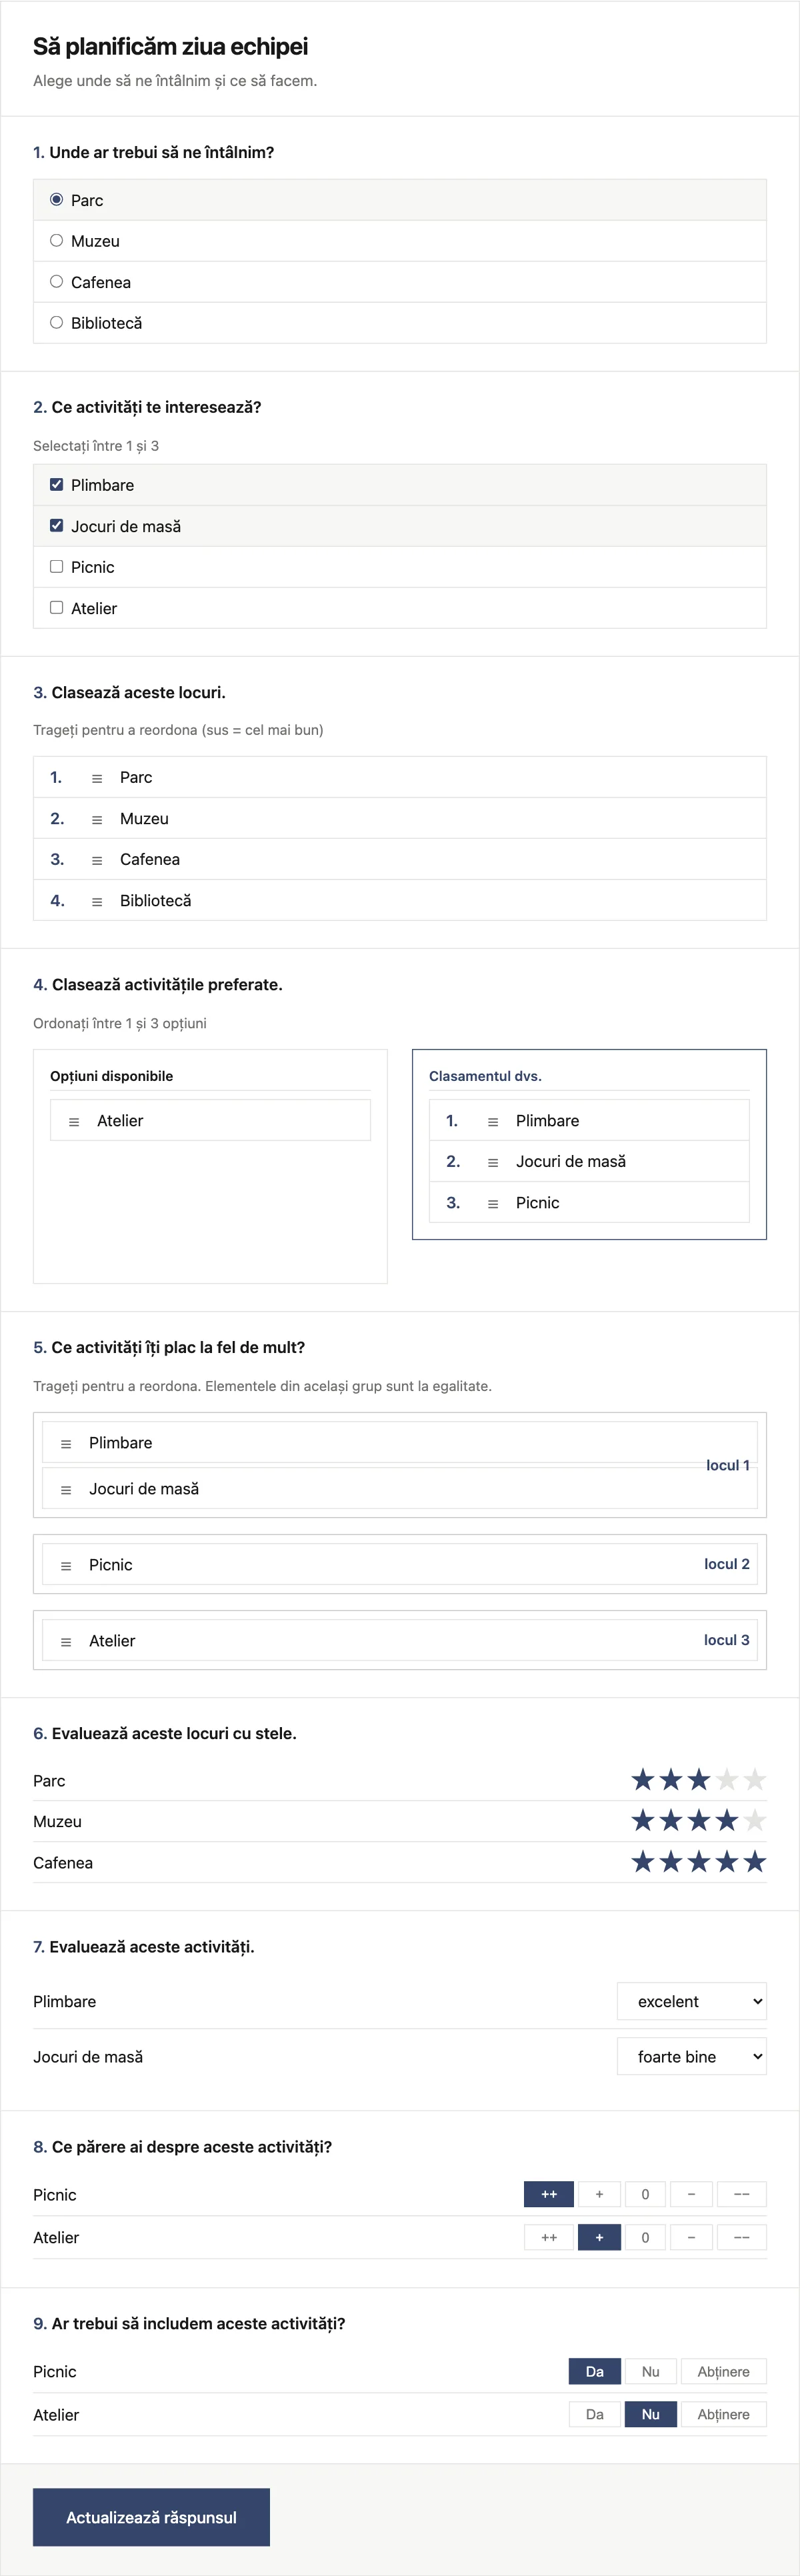Click drag handle of Jocuri de masă in tie groups
Image resolution: width=800 pixels, height=2576 pixels.
click(66, 1489)
